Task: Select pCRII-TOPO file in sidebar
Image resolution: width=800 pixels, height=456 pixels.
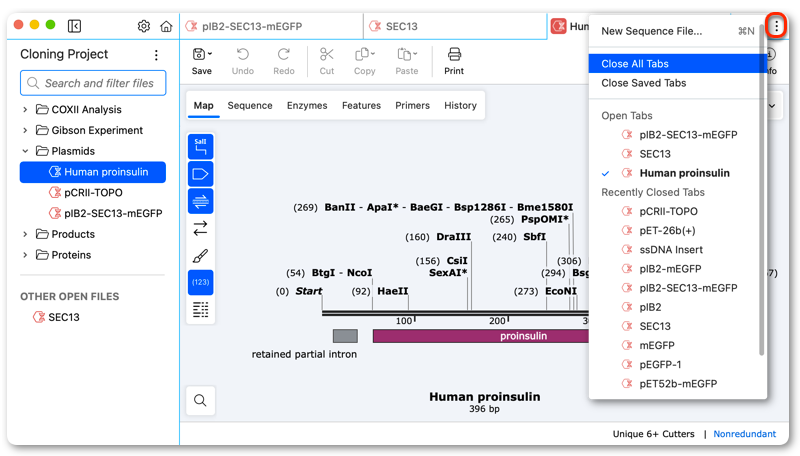Action: pyautogui.click(x=93, y=193)
